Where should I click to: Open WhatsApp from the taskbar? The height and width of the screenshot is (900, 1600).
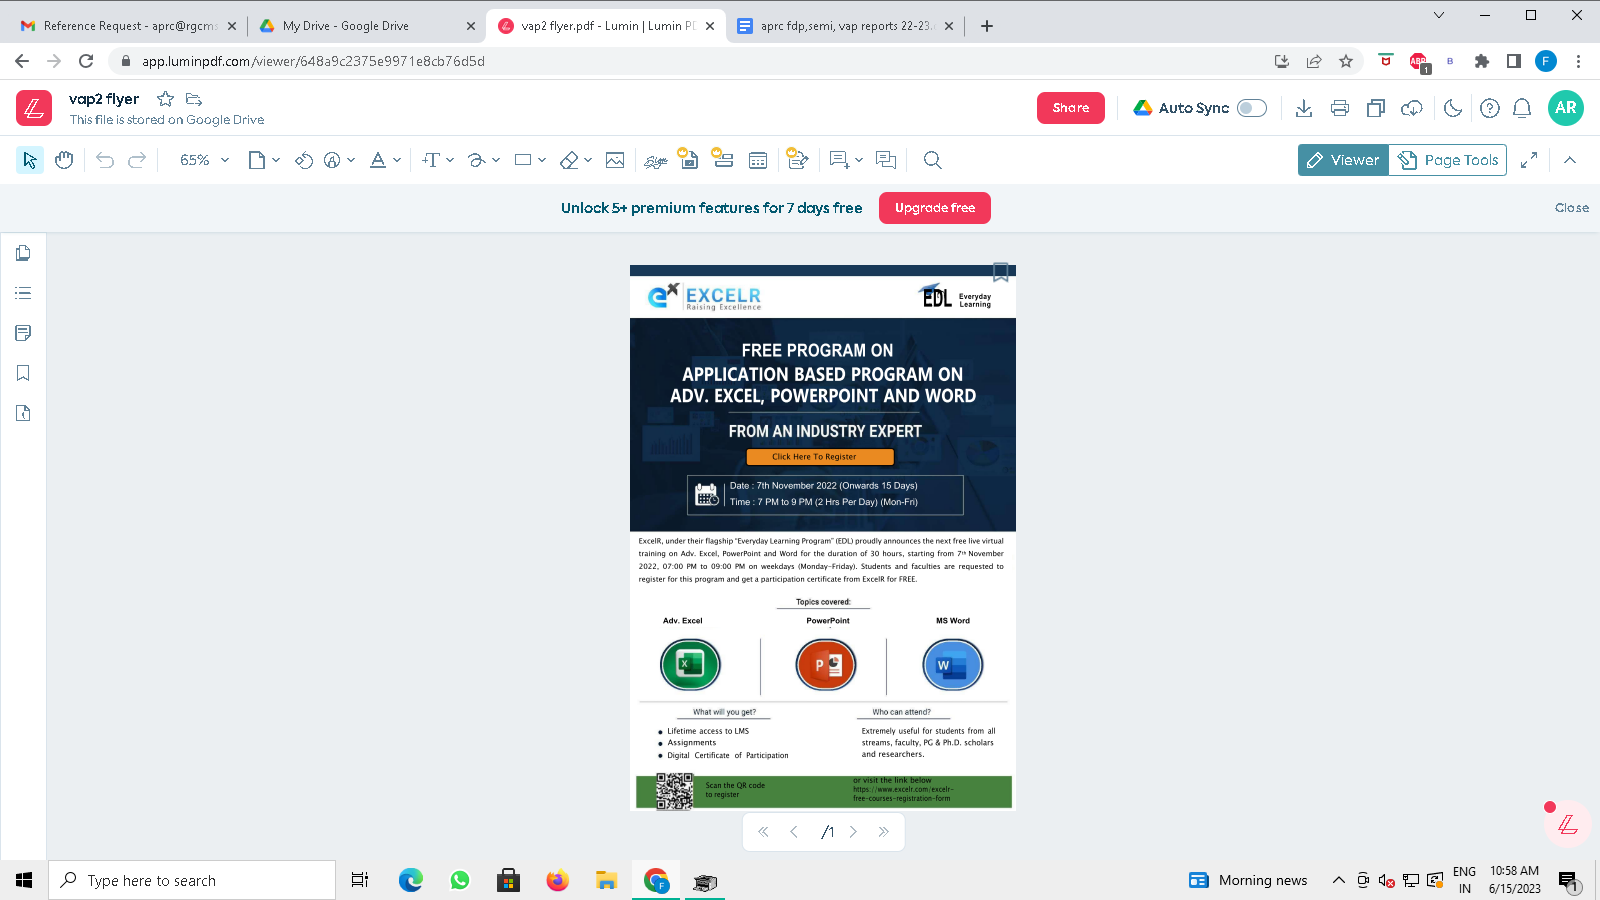click(460, 880)
